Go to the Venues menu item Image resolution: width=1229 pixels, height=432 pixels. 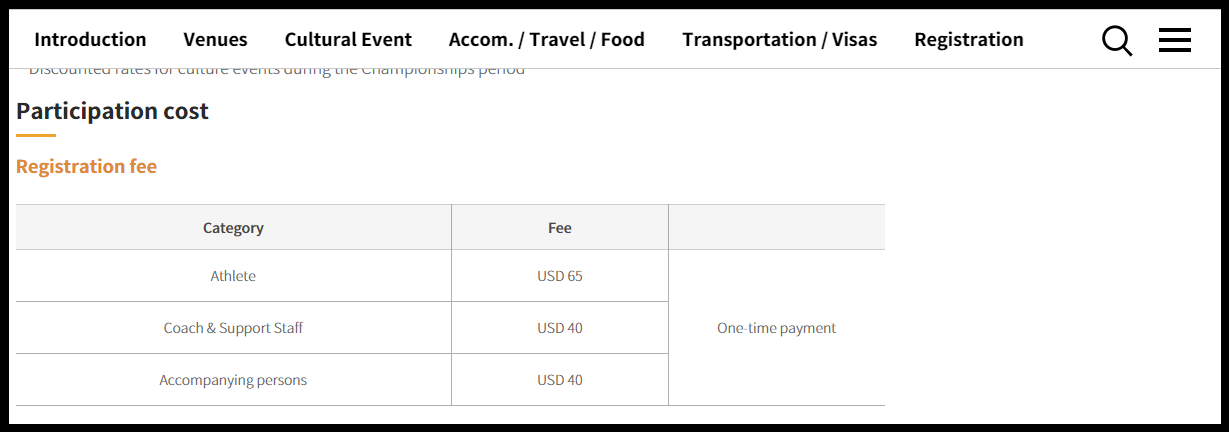click(x=215, y=40)
